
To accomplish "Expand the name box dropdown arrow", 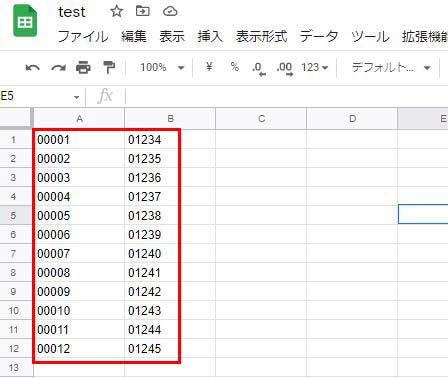I will (x=77, y=97).
